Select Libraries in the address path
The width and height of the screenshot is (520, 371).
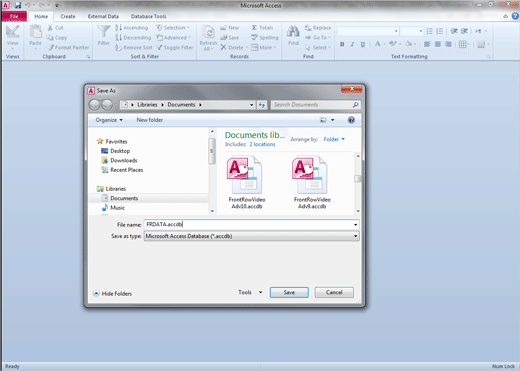pyautogui.click(x=147, y=105)
